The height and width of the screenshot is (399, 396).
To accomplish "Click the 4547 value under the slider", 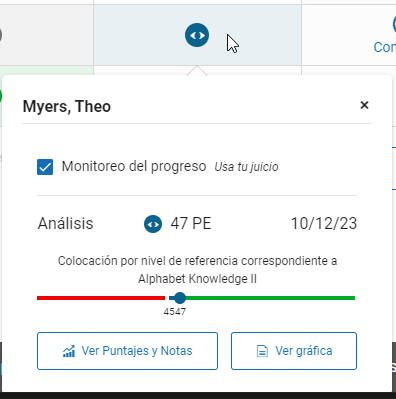I will (175, 312).
